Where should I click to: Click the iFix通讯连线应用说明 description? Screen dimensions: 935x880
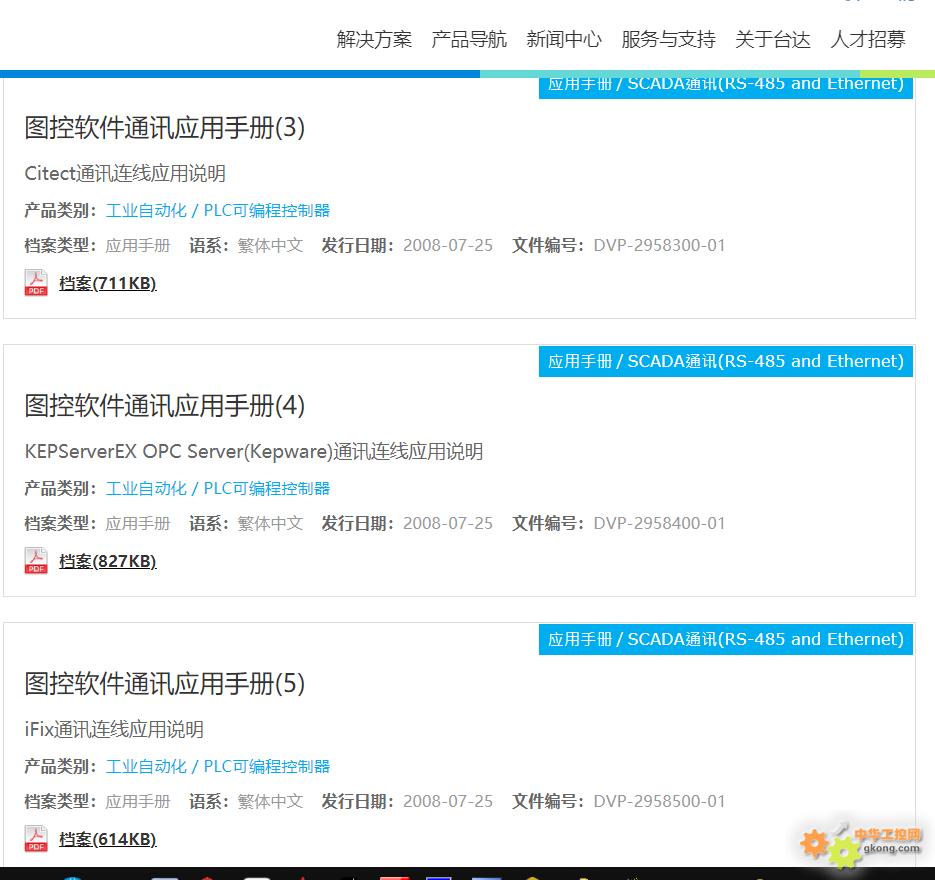[x=114, y=729]
